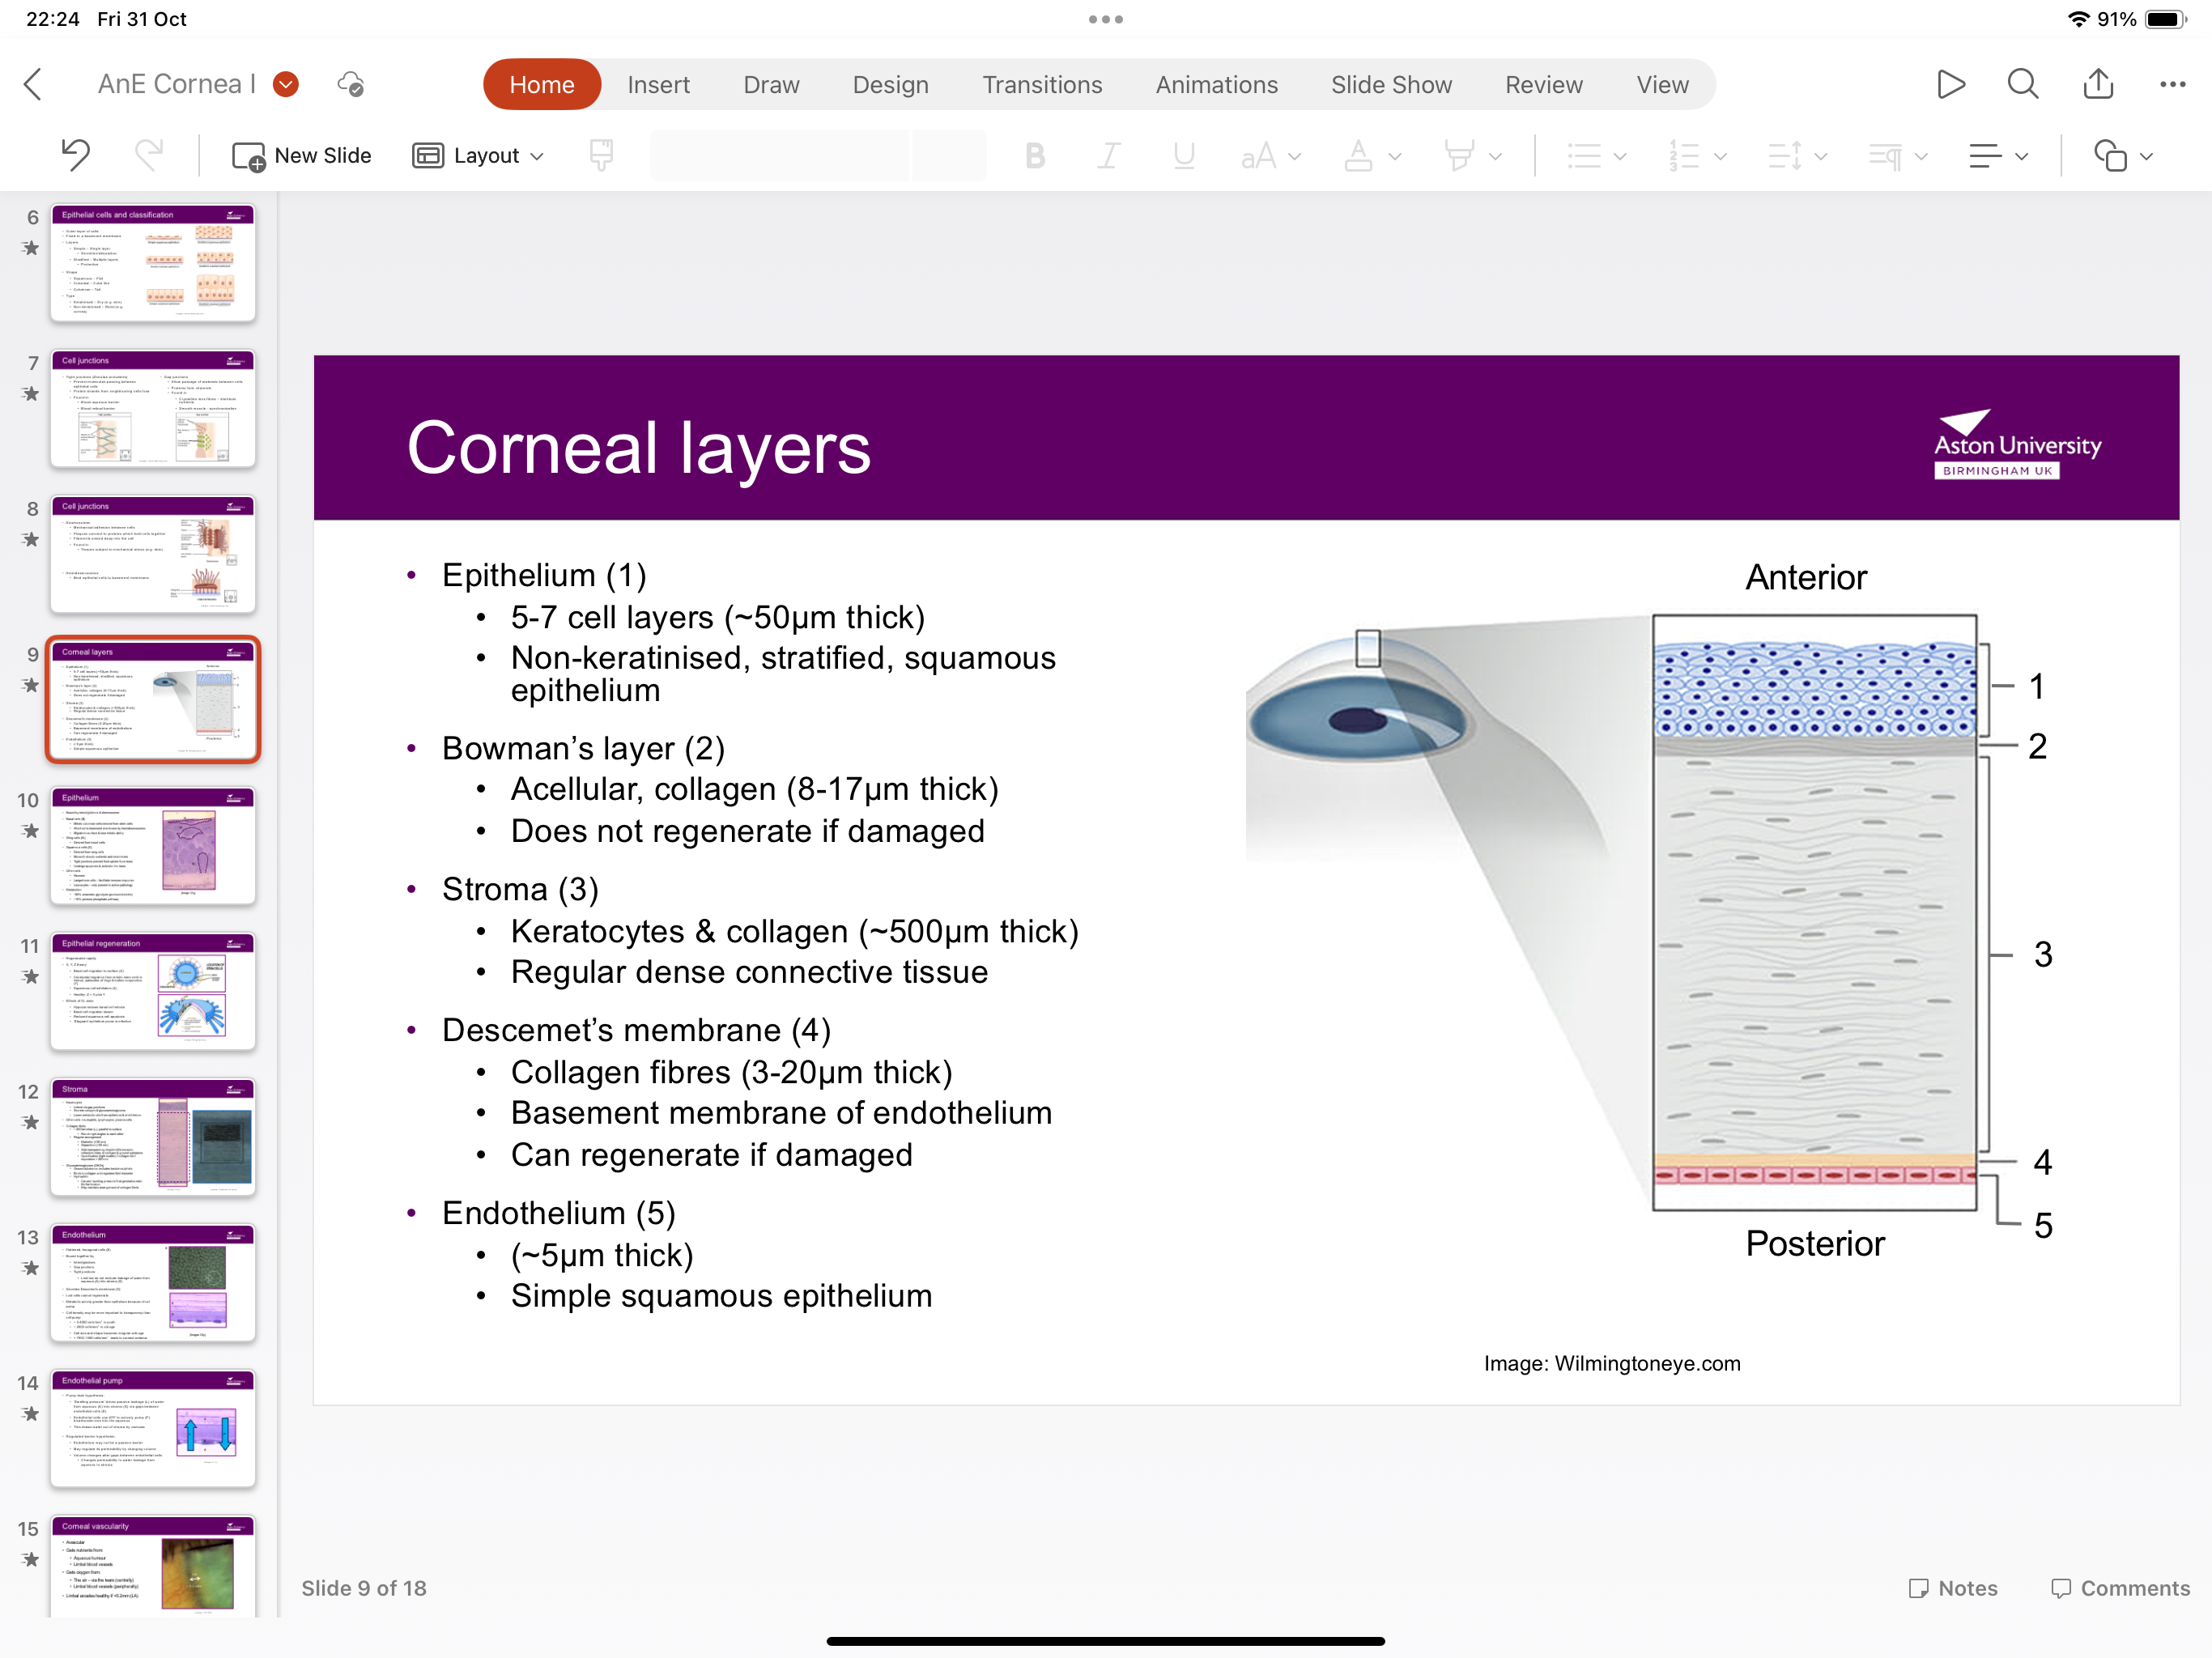Open search with magnifier icon
The image size is (2212, 1658).
coord(2023,84)
